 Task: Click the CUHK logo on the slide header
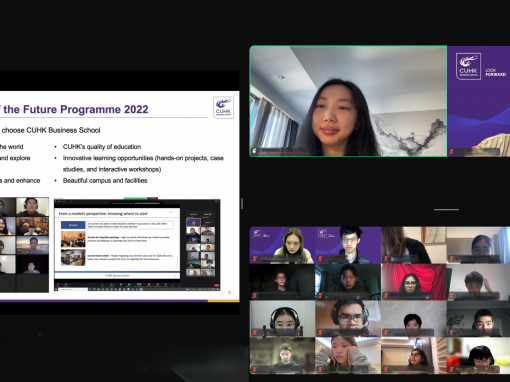(223, 107)
